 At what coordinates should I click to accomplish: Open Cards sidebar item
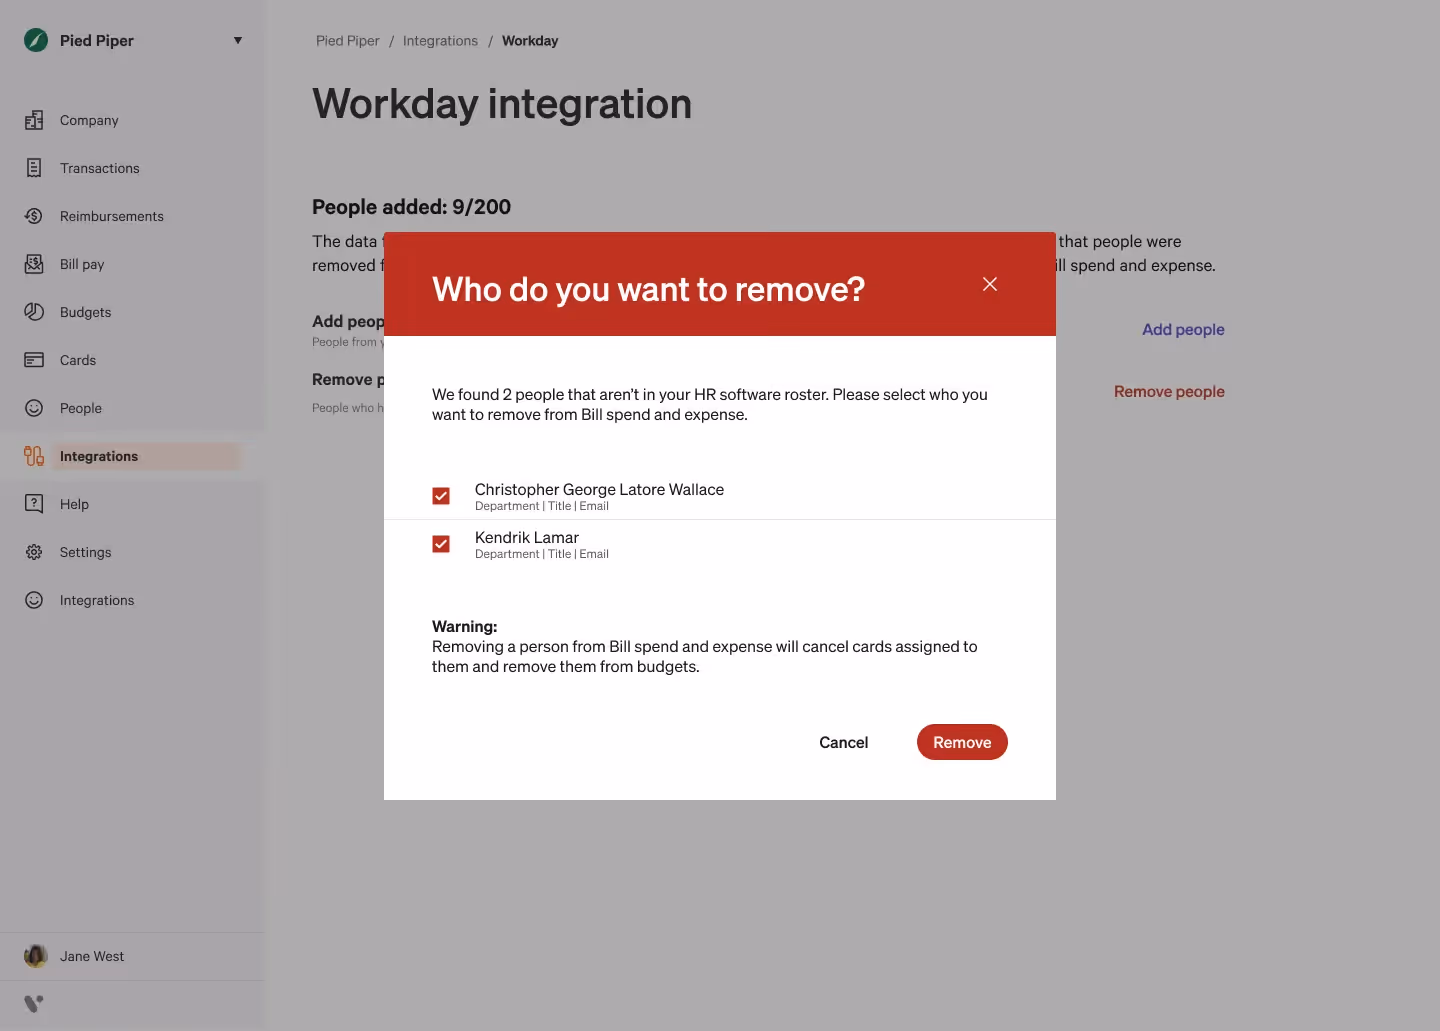[x=78, y=360]
